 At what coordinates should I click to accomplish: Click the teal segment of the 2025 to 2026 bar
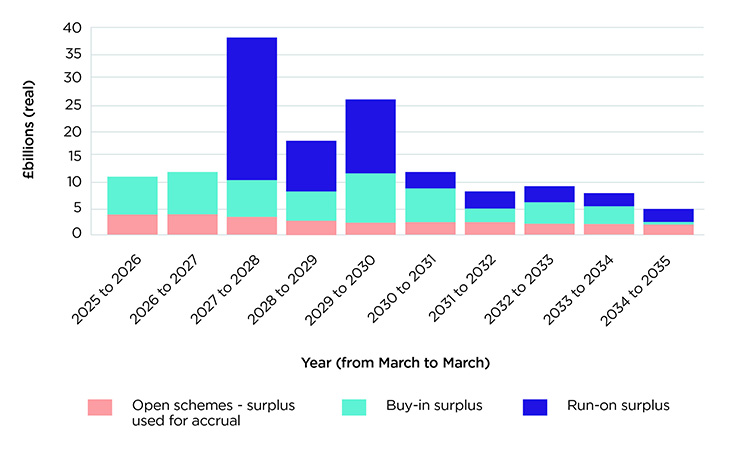(133, 195)
